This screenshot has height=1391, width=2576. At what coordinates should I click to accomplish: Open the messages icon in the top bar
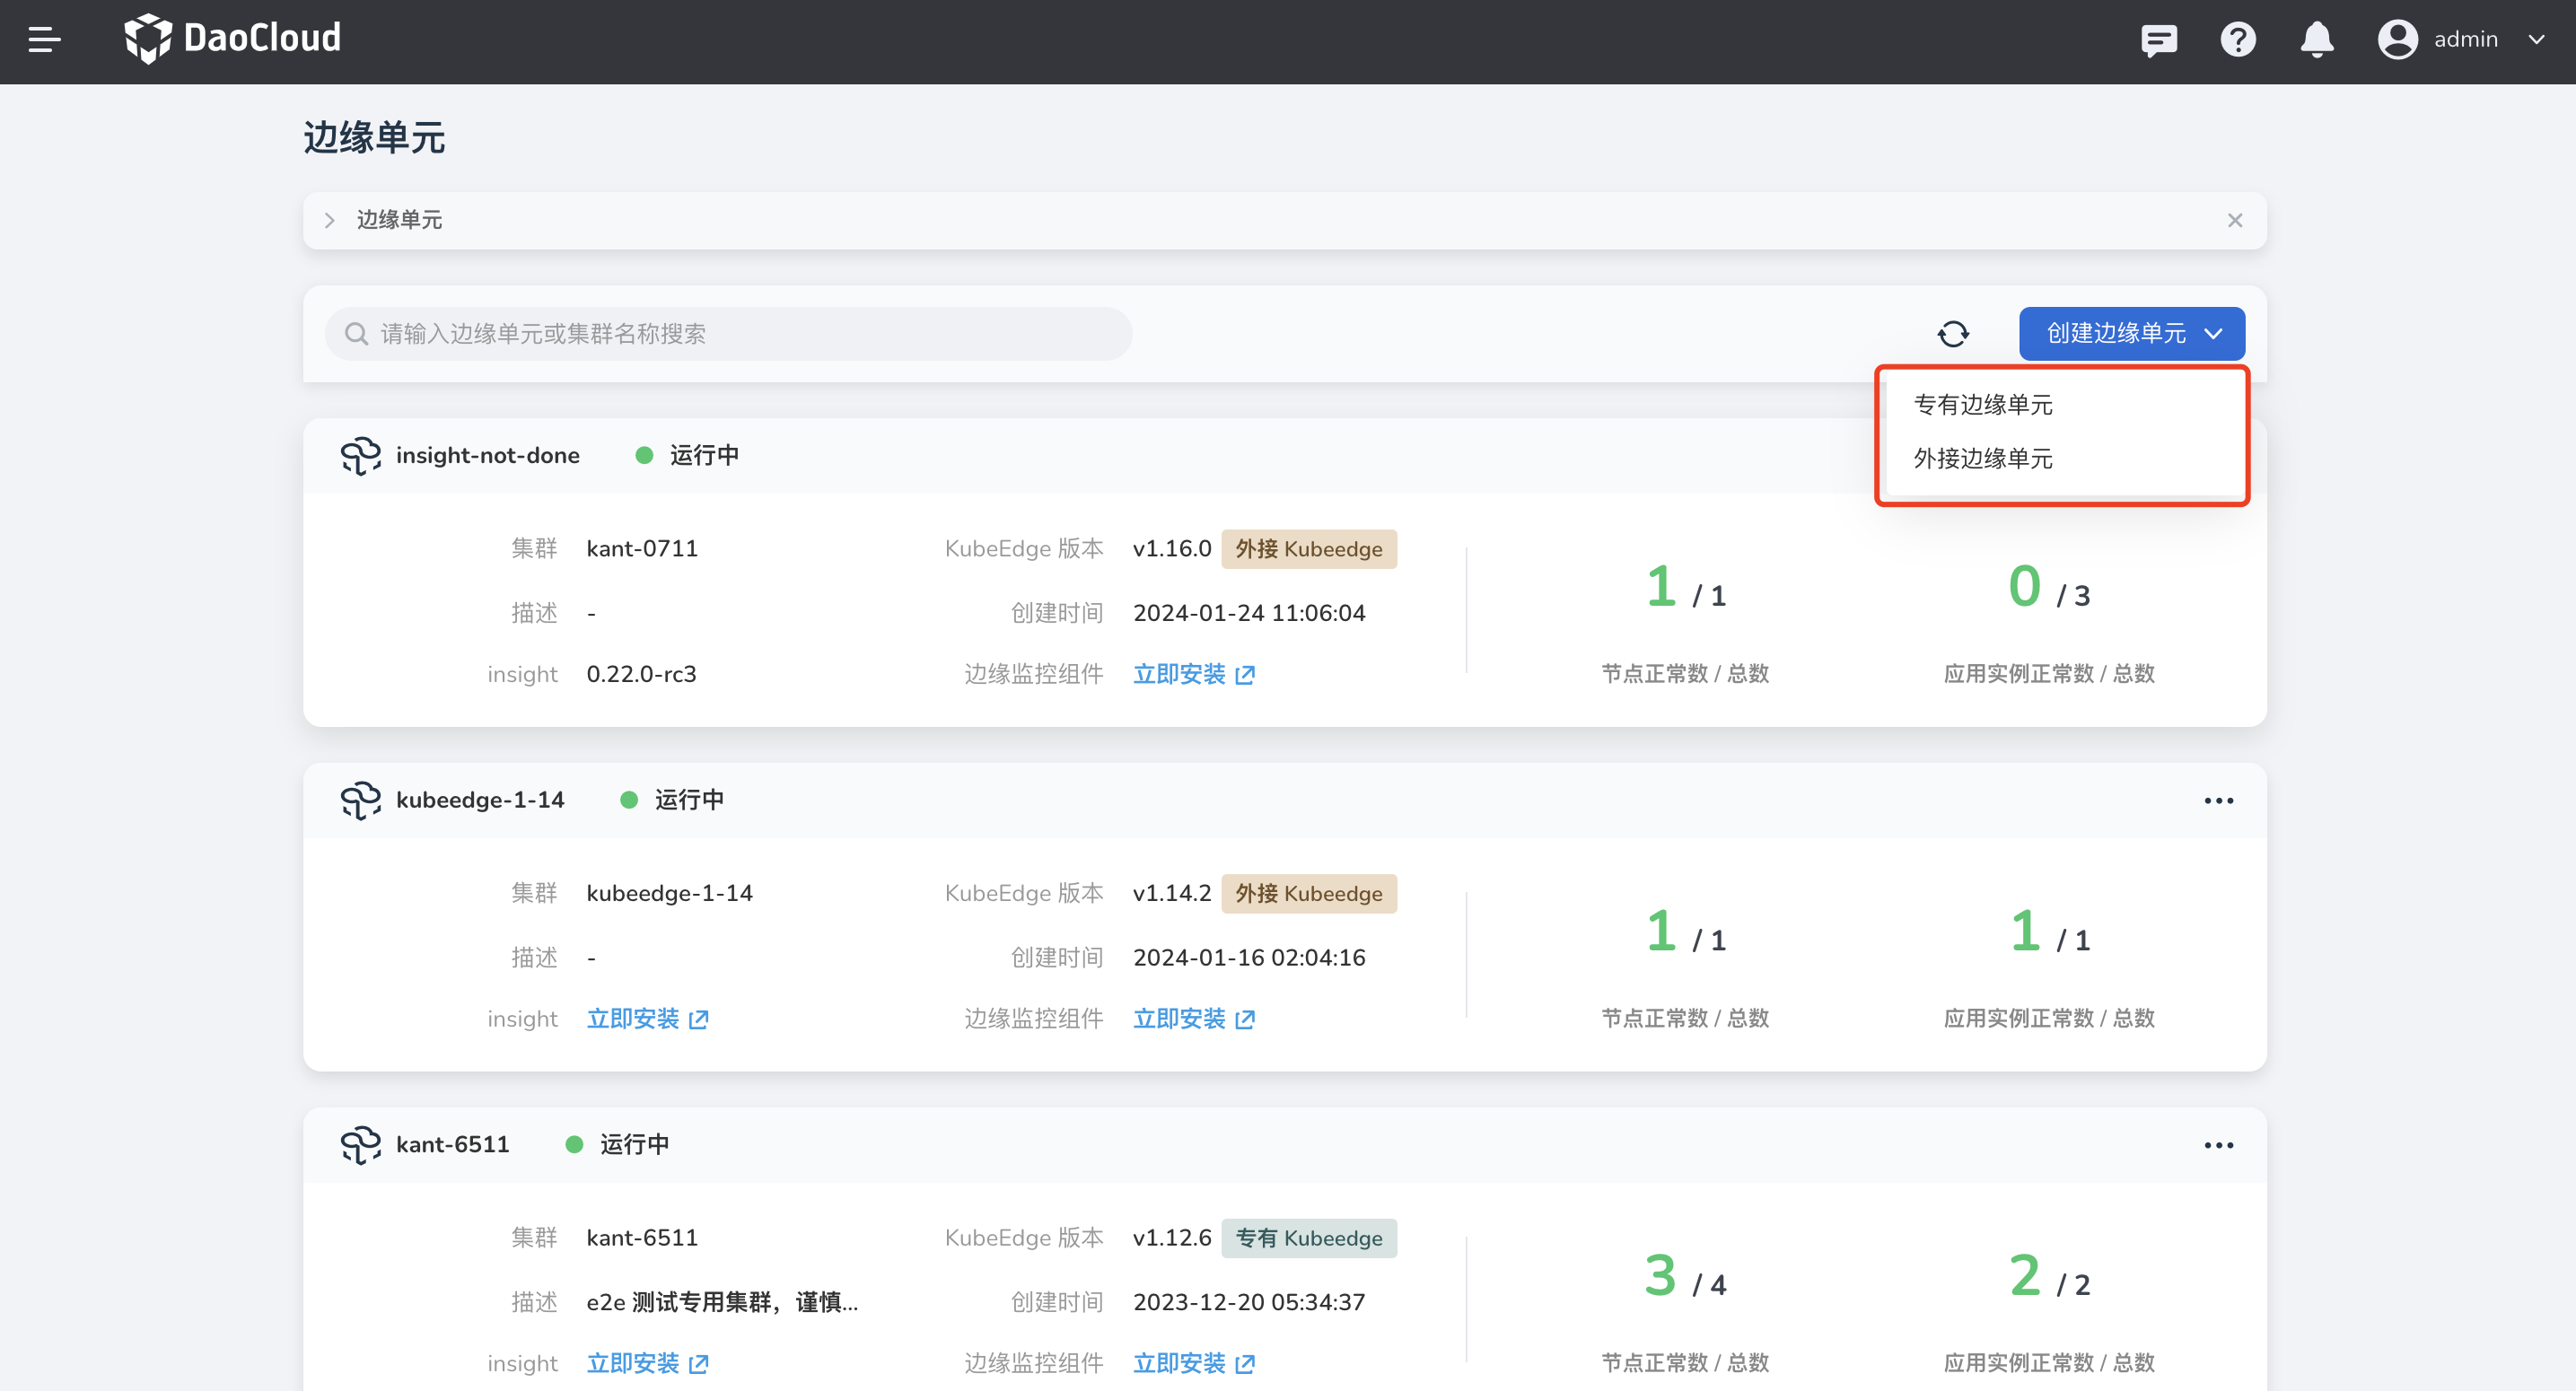click(2159, 40)
